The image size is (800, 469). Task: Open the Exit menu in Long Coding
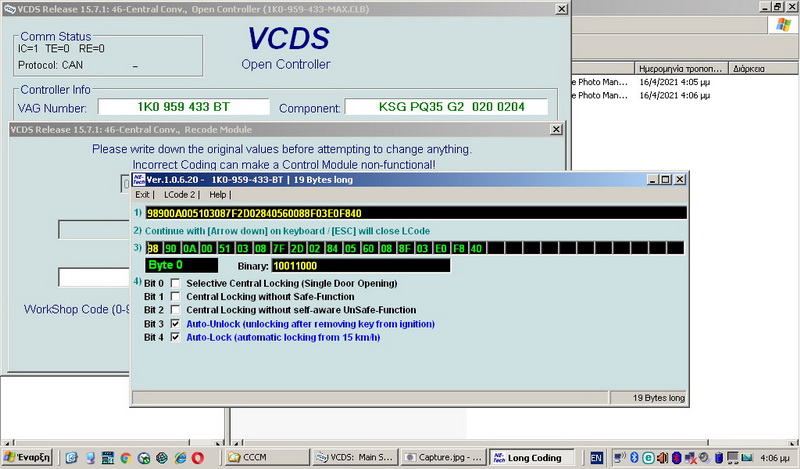click(x=142, y=194)
